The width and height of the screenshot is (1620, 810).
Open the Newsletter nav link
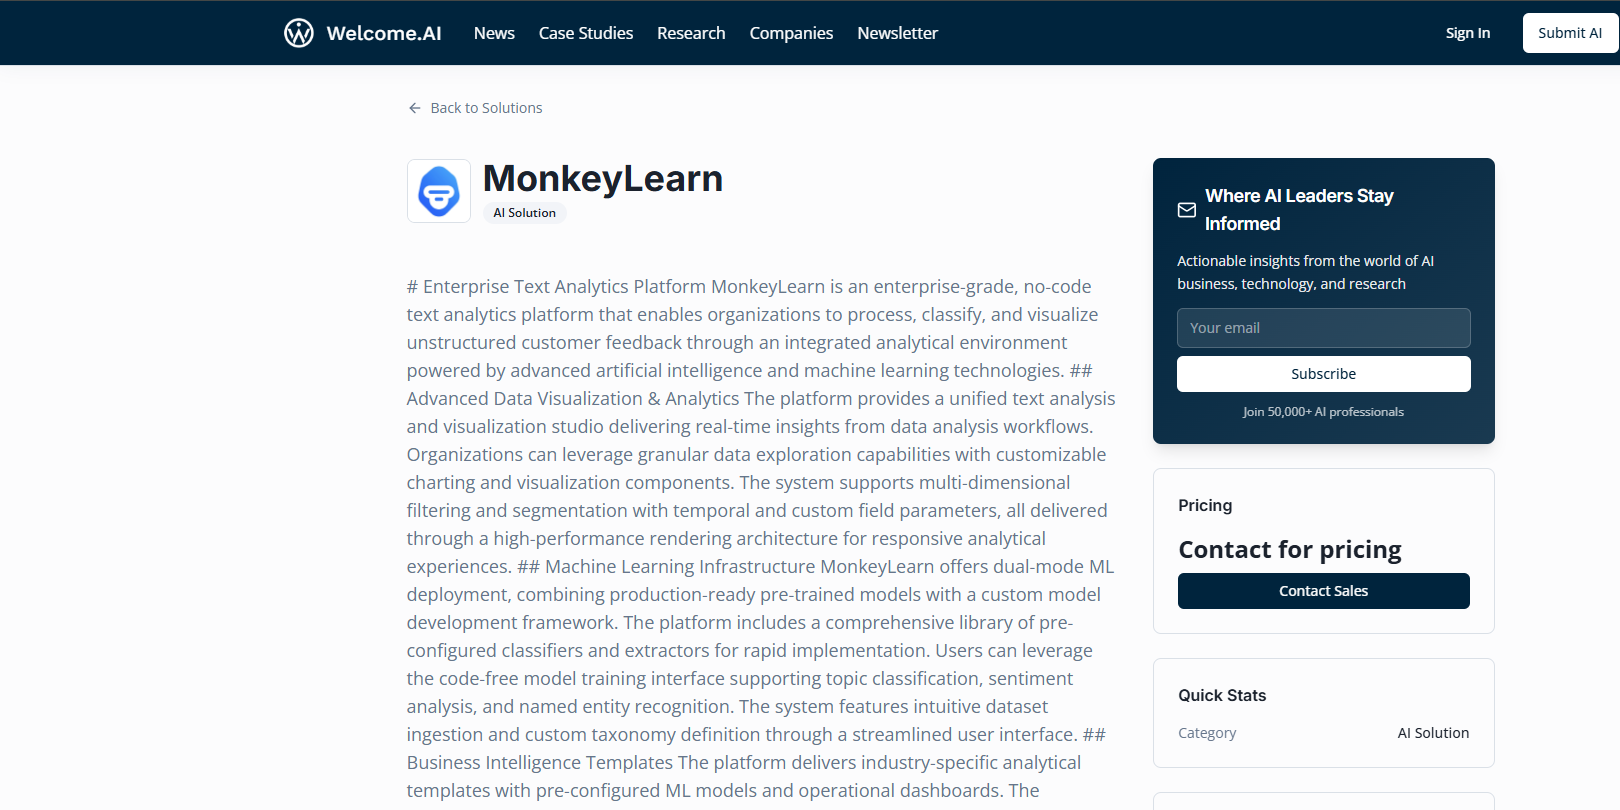click(897, 33)
